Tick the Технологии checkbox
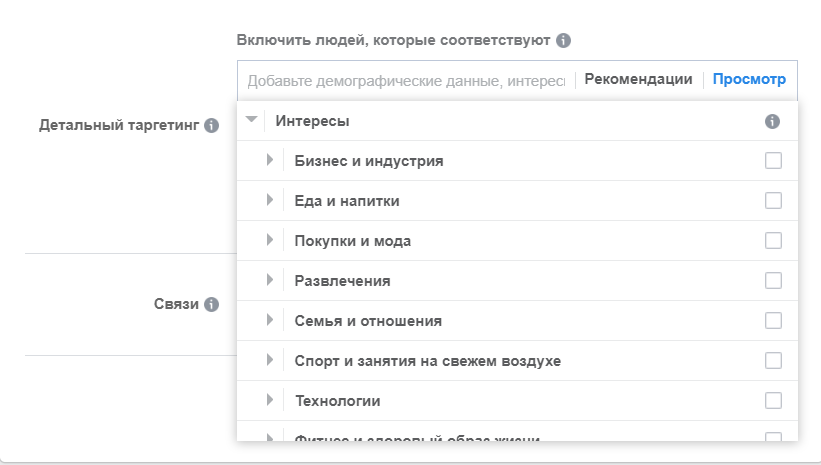 pyautogui.click(x=773, y=401)
